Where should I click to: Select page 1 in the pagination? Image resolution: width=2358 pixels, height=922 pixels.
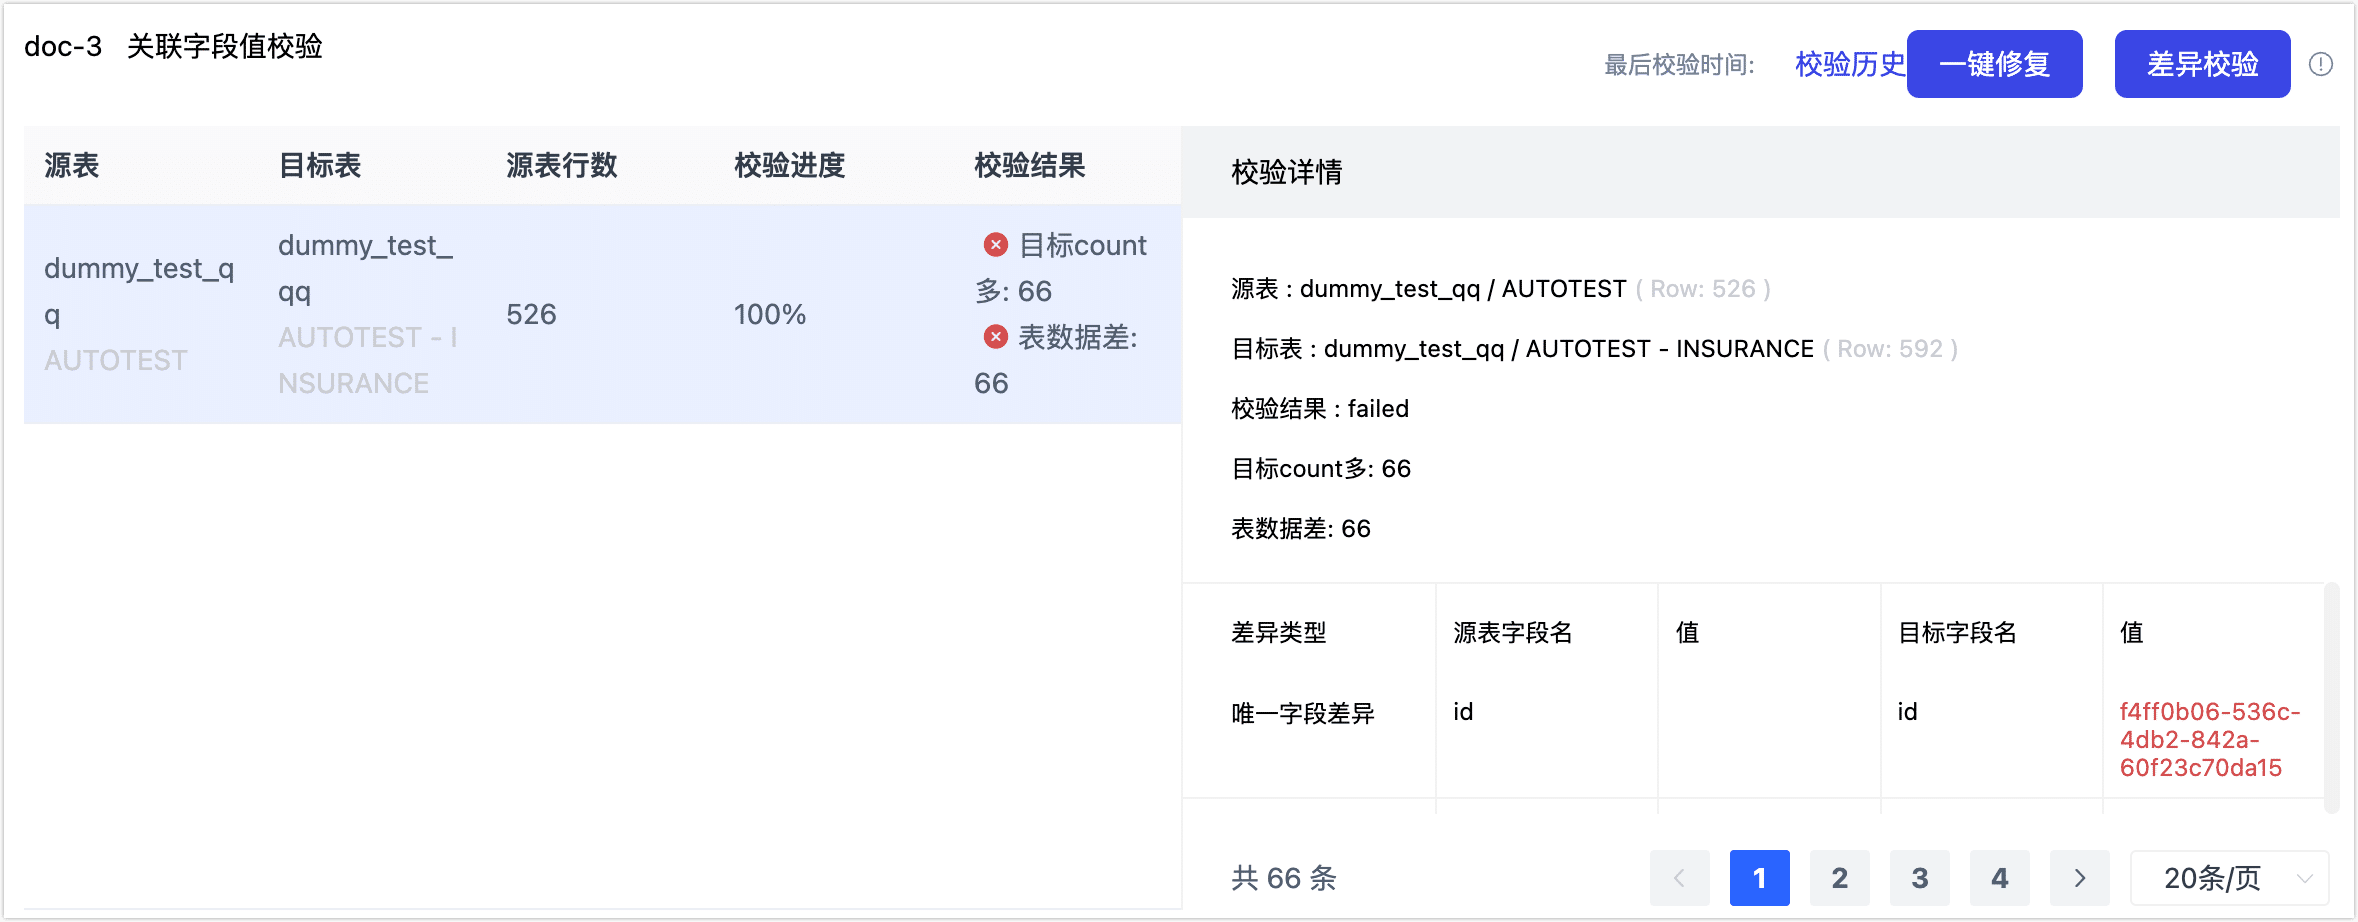click(1760, 878)
